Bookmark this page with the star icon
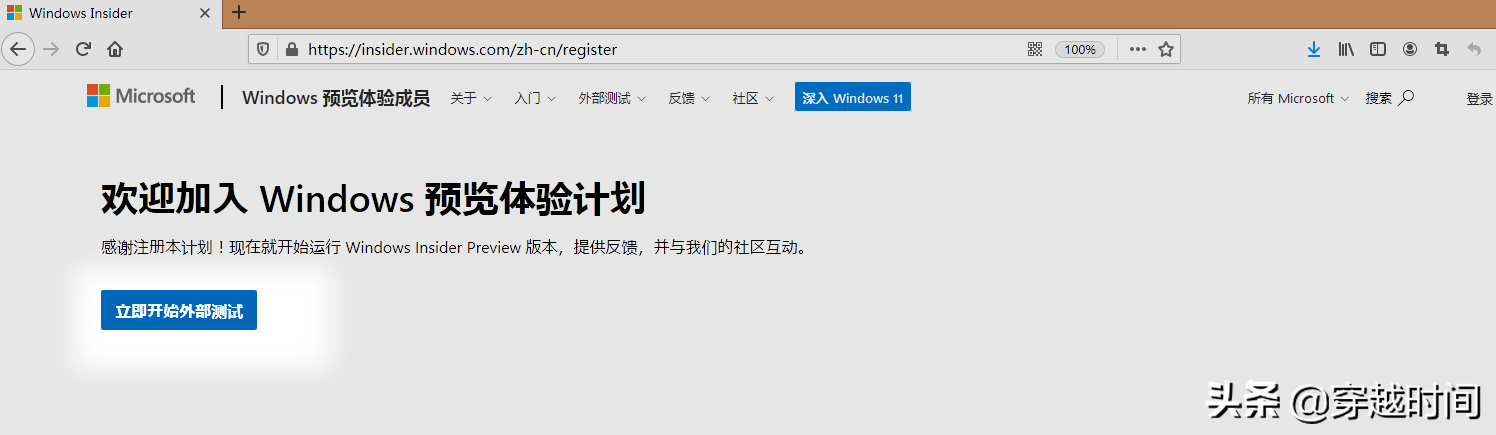Screen dimensions: 1496x435 (x=1166, y=49)
